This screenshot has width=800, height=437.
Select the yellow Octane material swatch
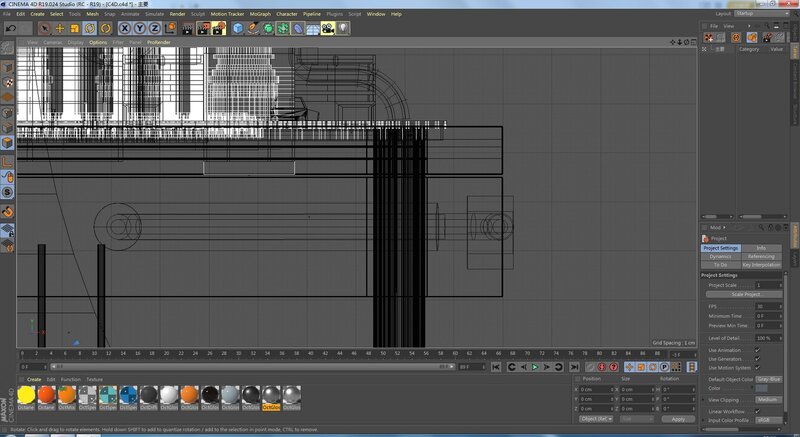click(x=27, y=395)
